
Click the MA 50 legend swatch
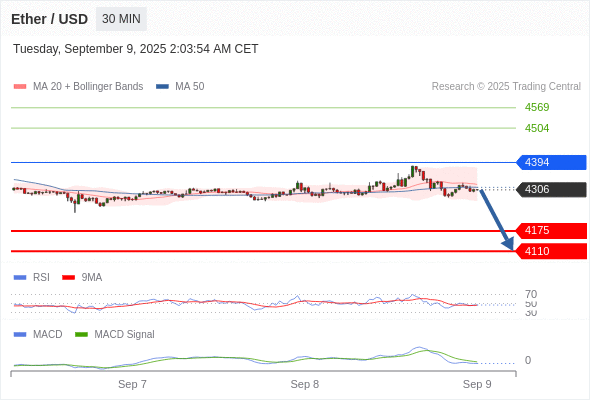pyautogui.click(x=162, y=87)
